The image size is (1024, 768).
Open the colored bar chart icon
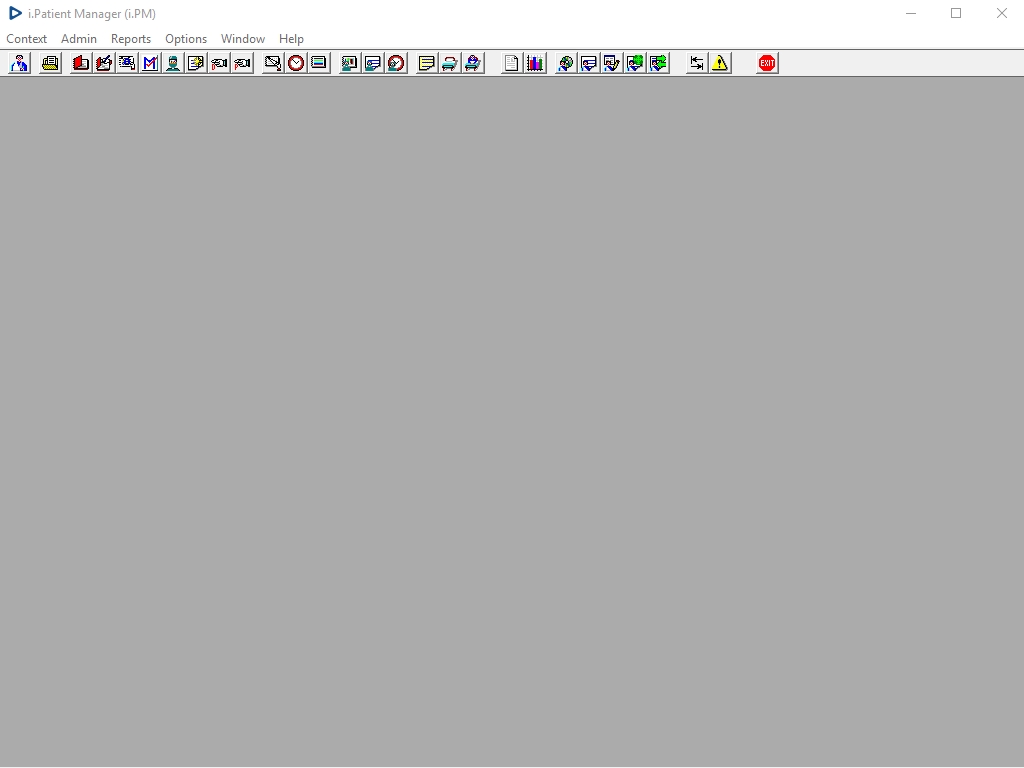535,63
